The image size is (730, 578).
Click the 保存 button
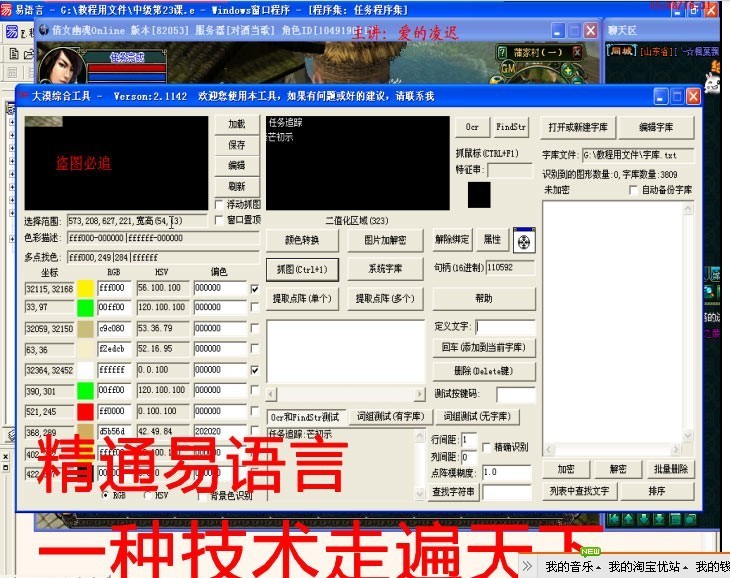[237, 145]
